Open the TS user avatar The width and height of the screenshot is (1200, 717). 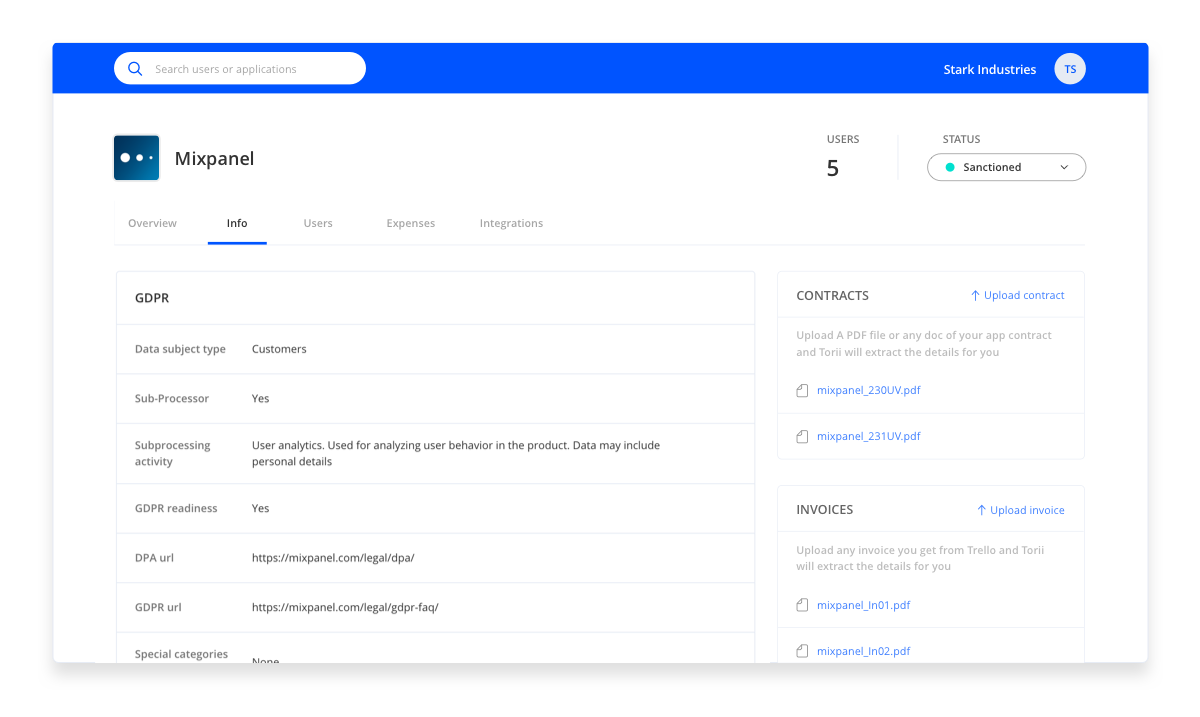1070,69
